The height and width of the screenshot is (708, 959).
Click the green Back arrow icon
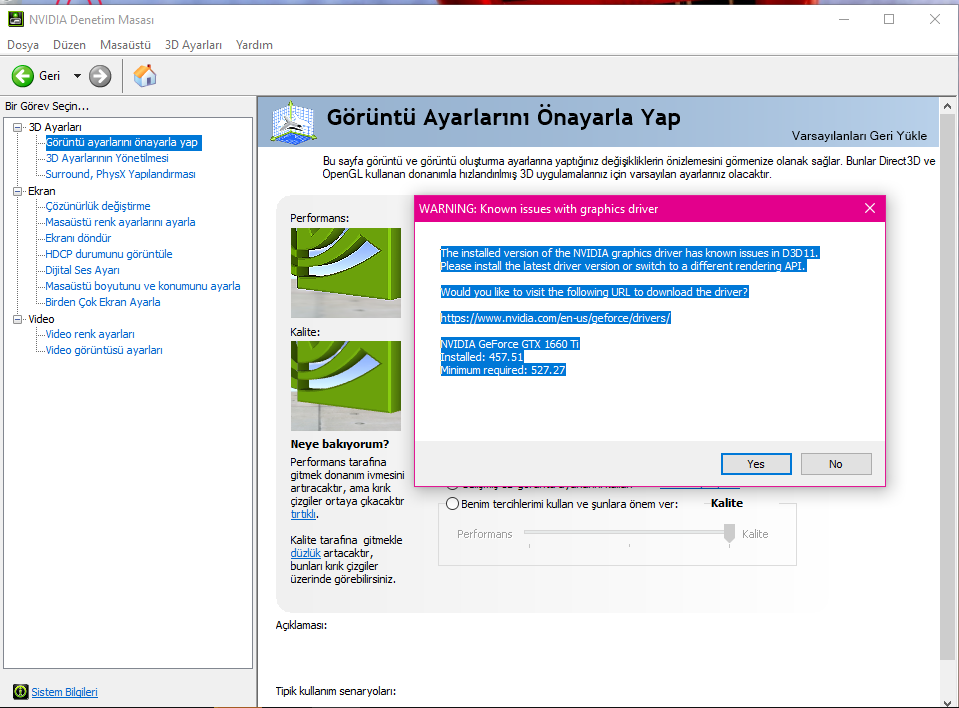click(23, 76)
